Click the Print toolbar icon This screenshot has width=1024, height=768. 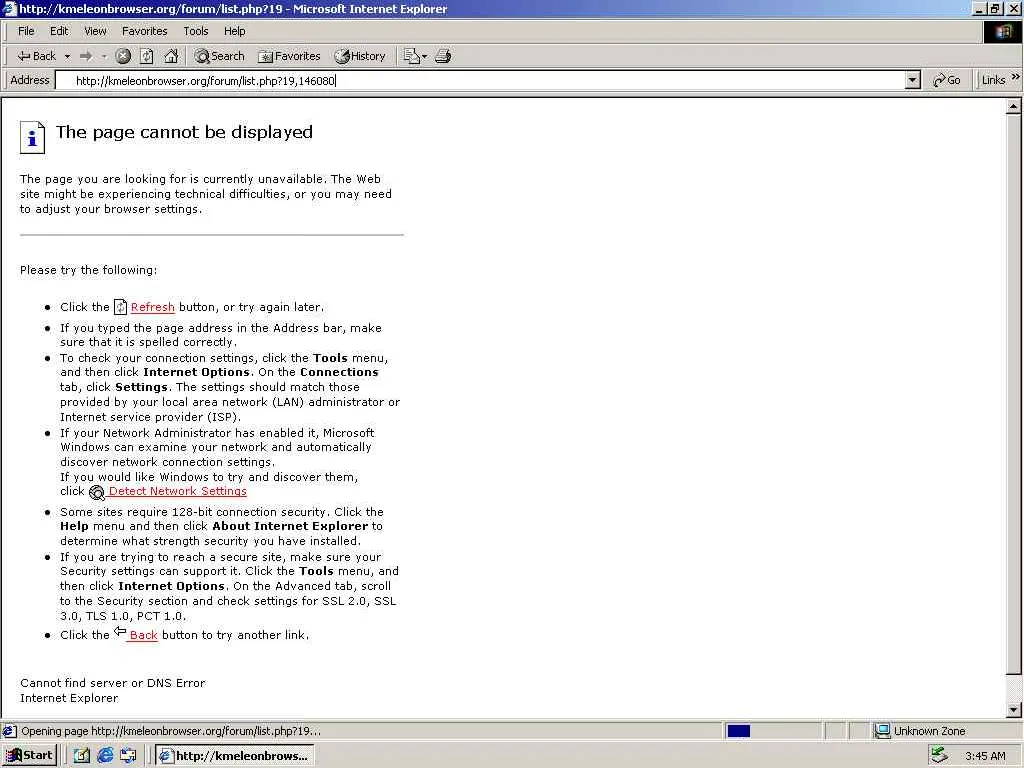click(443, 56)
